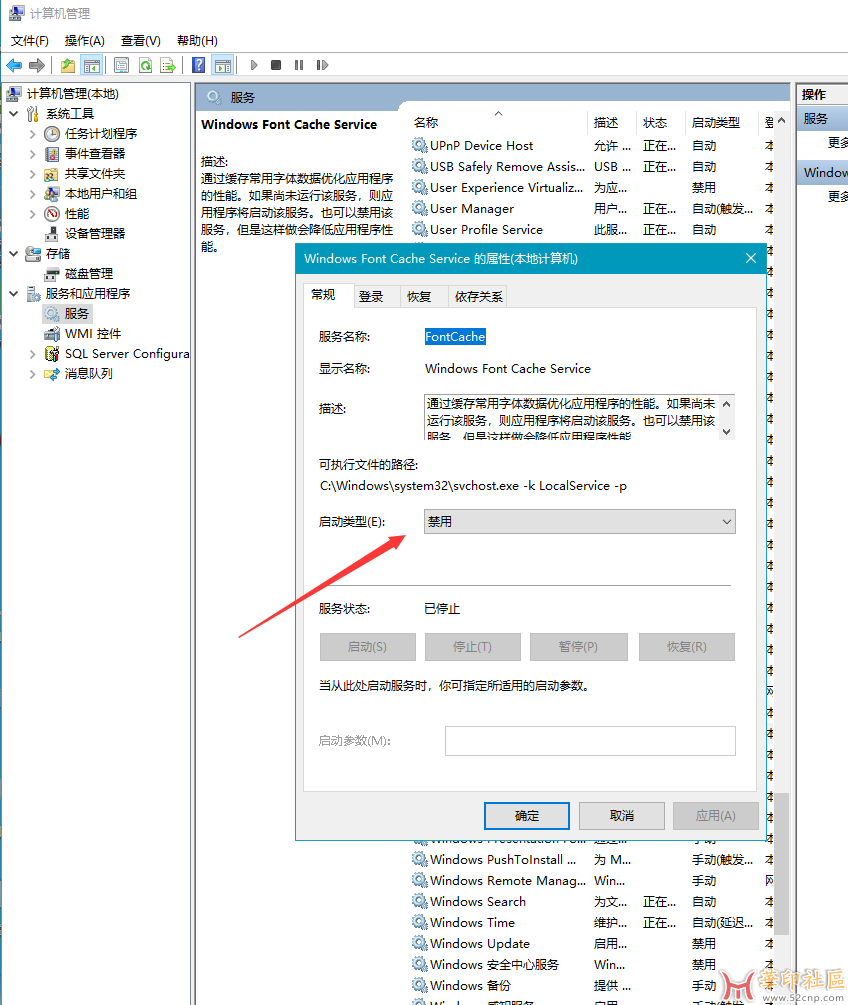
Task: Click the 应用(A) button
Action: coord(716,816)
